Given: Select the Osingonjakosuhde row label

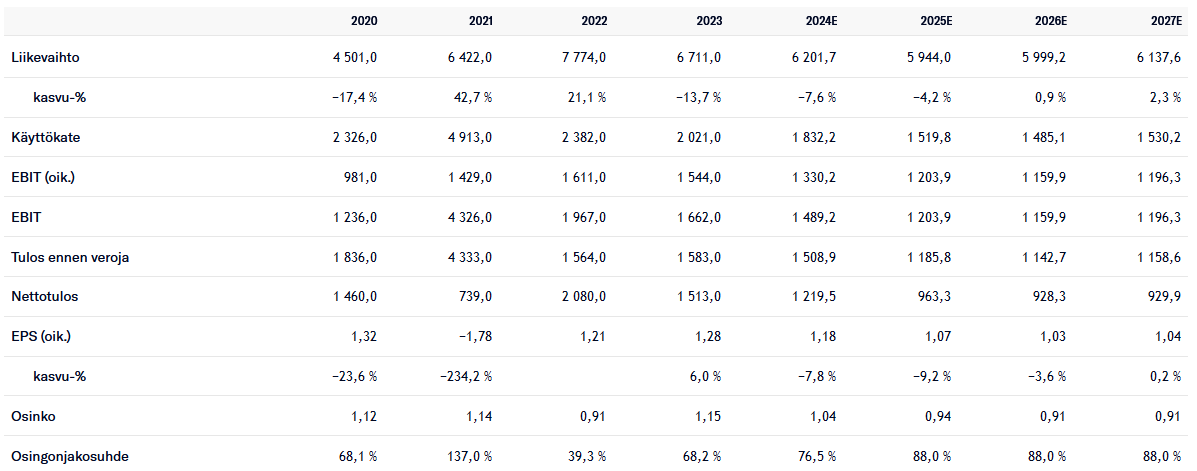Looking at the screenshot, I should tap(70, 457).
